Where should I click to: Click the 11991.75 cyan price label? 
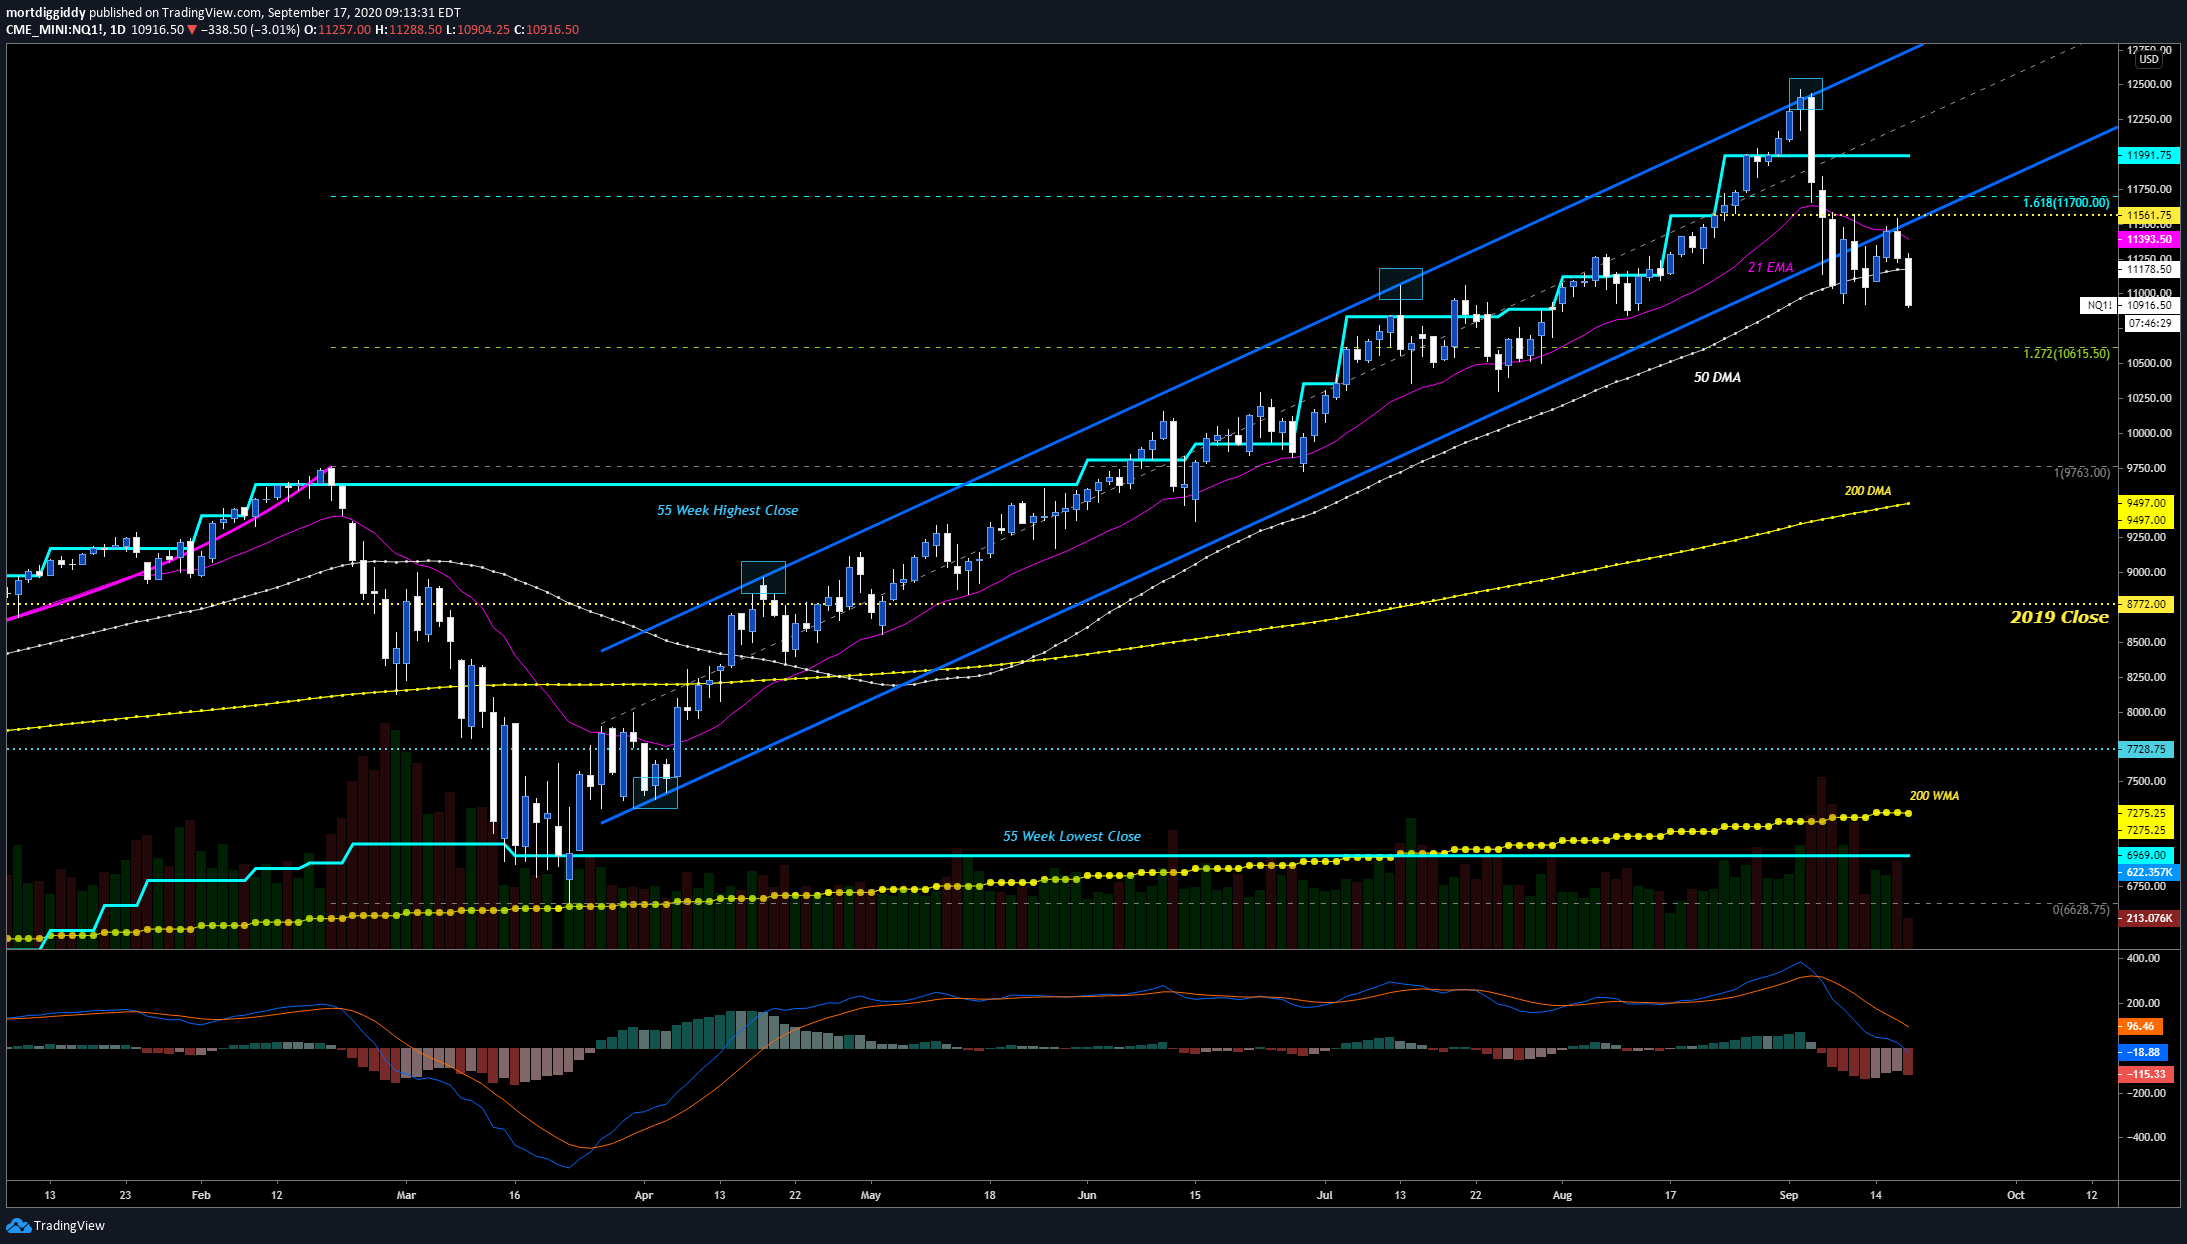(x=2149, y=155)
